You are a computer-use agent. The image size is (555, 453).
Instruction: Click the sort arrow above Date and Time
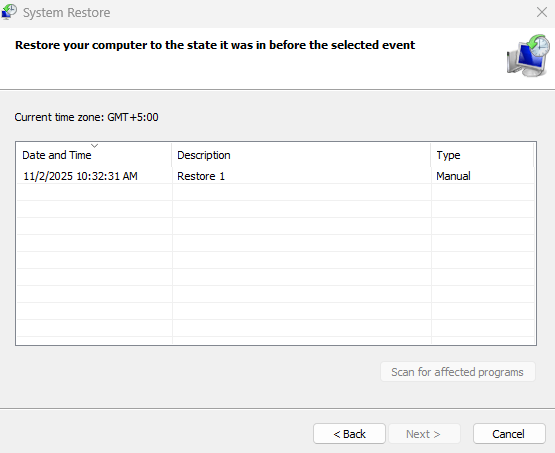(94, 145)
